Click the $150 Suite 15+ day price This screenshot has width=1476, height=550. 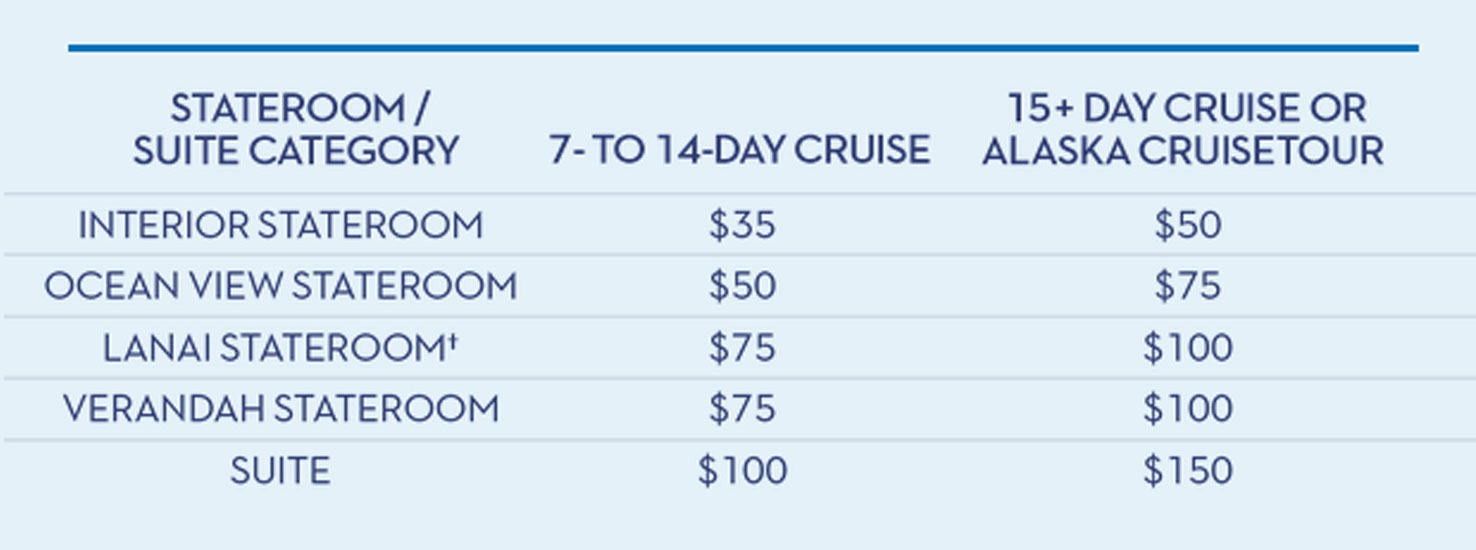pyautogui.click(x=1187, y=471)
